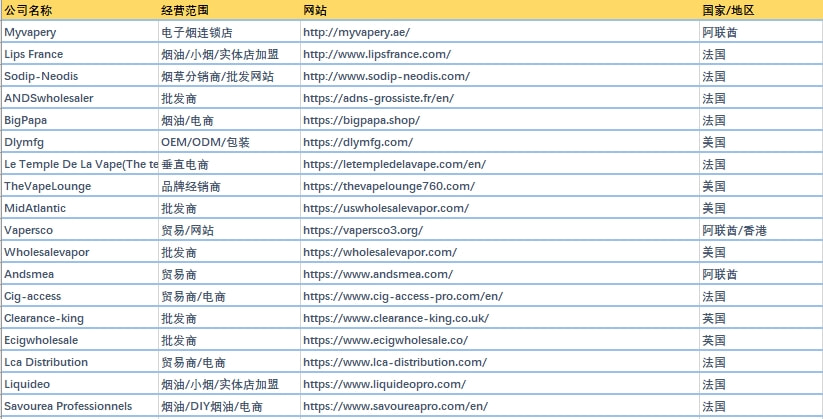Viewport: 823px width, 419px height.
Task: Open the liquideopro.com URL
Action: (384, 384)
